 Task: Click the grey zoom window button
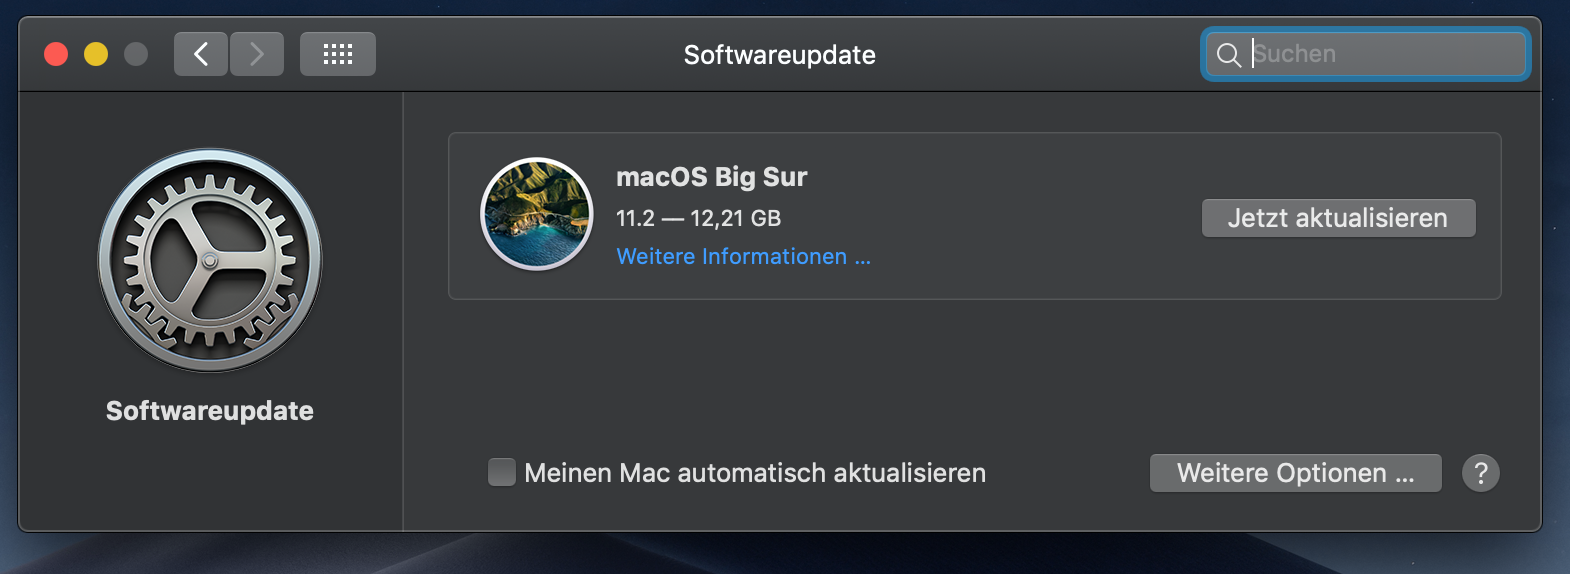pyautogui.click(x=136, y=54)
